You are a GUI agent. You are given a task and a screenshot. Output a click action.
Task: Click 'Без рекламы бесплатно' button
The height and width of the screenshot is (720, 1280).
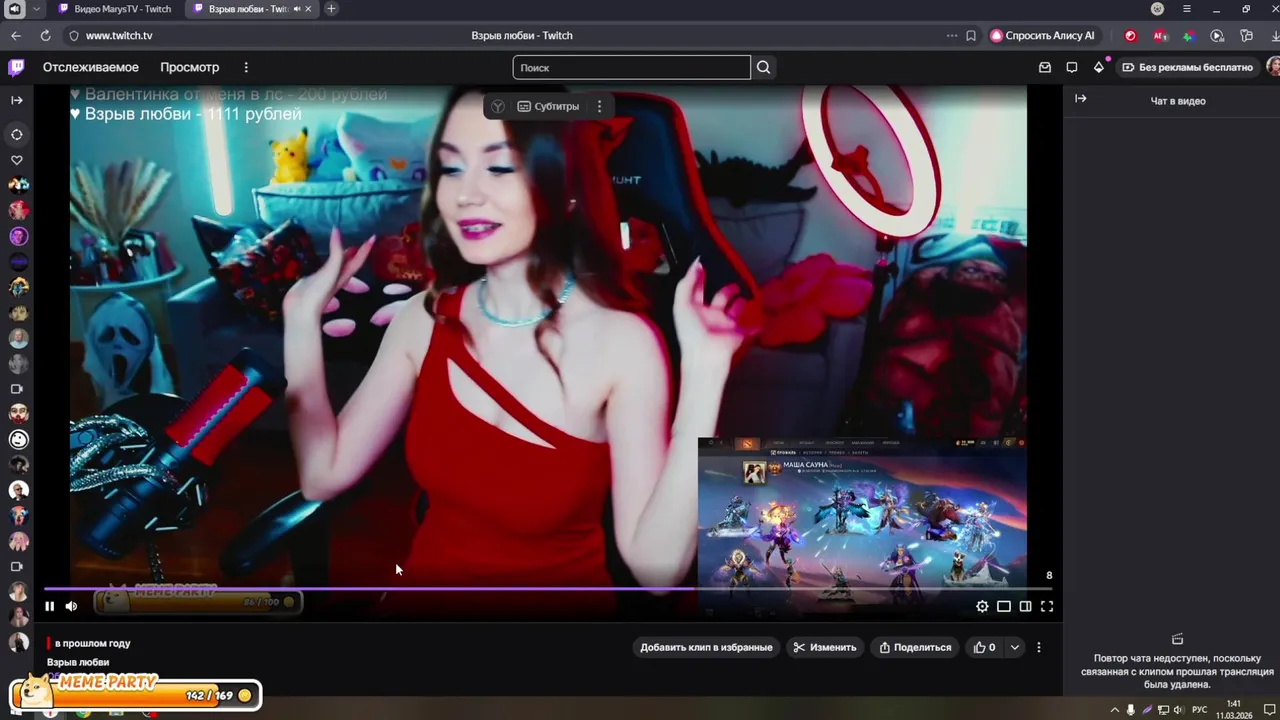point(1187,67)
